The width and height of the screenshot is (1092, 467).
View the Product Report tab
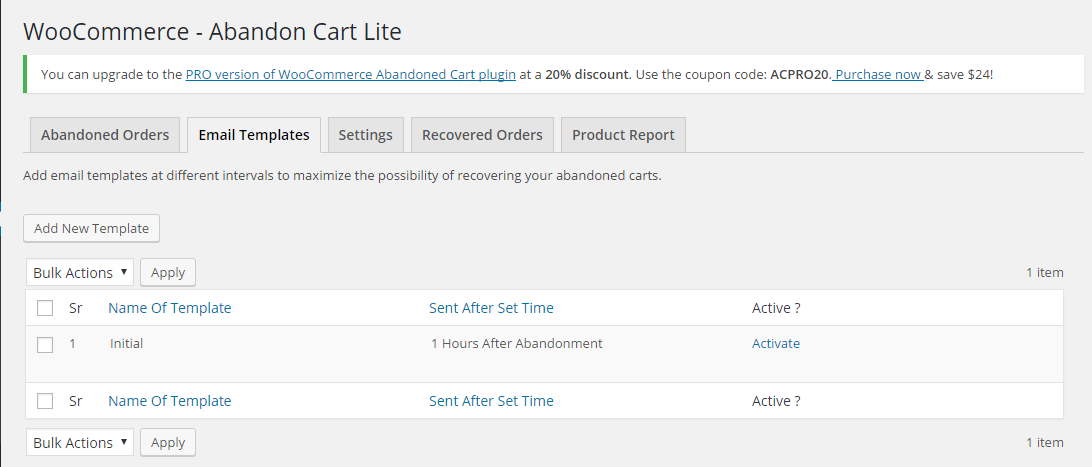click(x=623, y=135)
